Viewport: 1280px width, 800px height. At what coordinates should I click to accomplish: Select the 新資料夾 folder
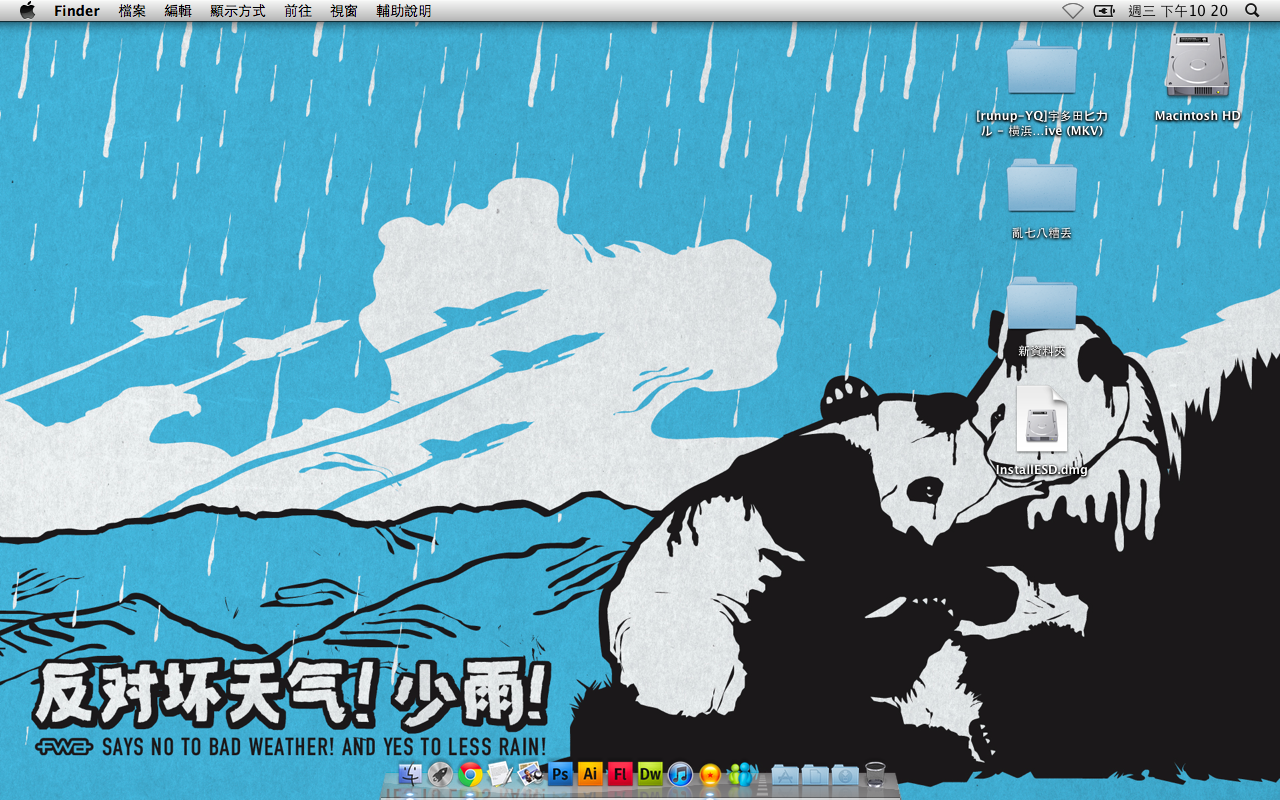pyautogui.click(x=1041, y=304)
